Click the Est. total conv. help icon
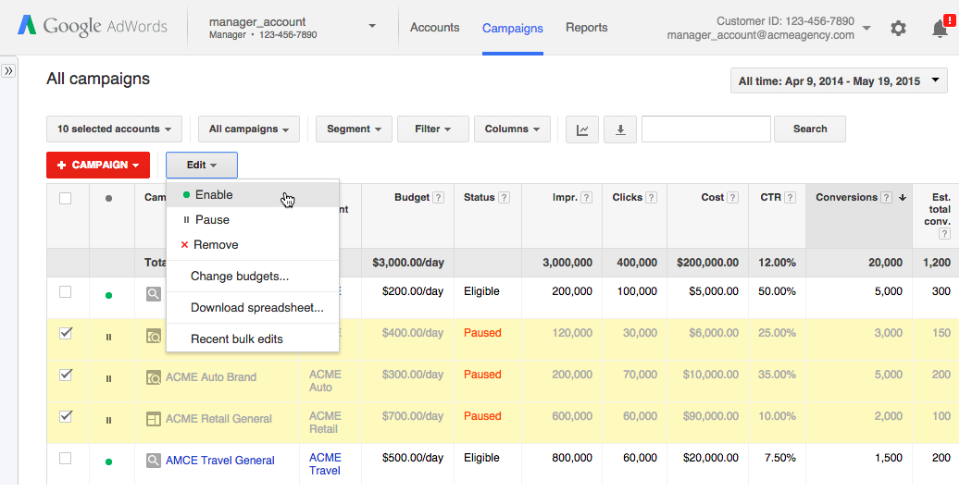 [x=945, y=234]
